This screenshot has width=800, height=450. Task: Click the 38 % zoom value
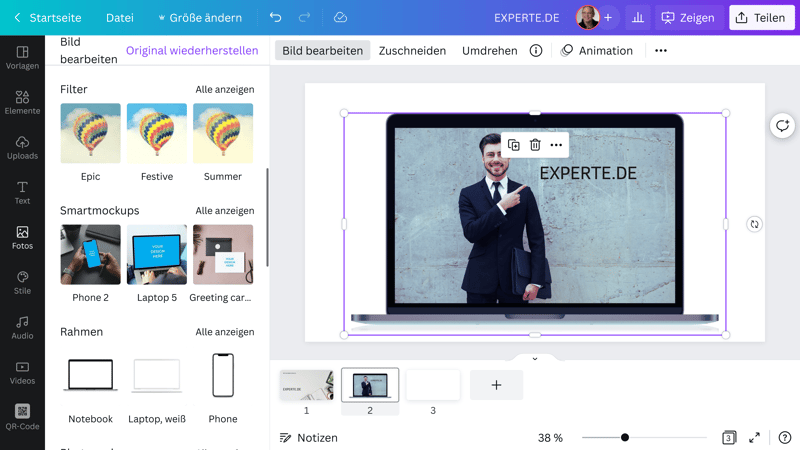[x=550, y=438]
